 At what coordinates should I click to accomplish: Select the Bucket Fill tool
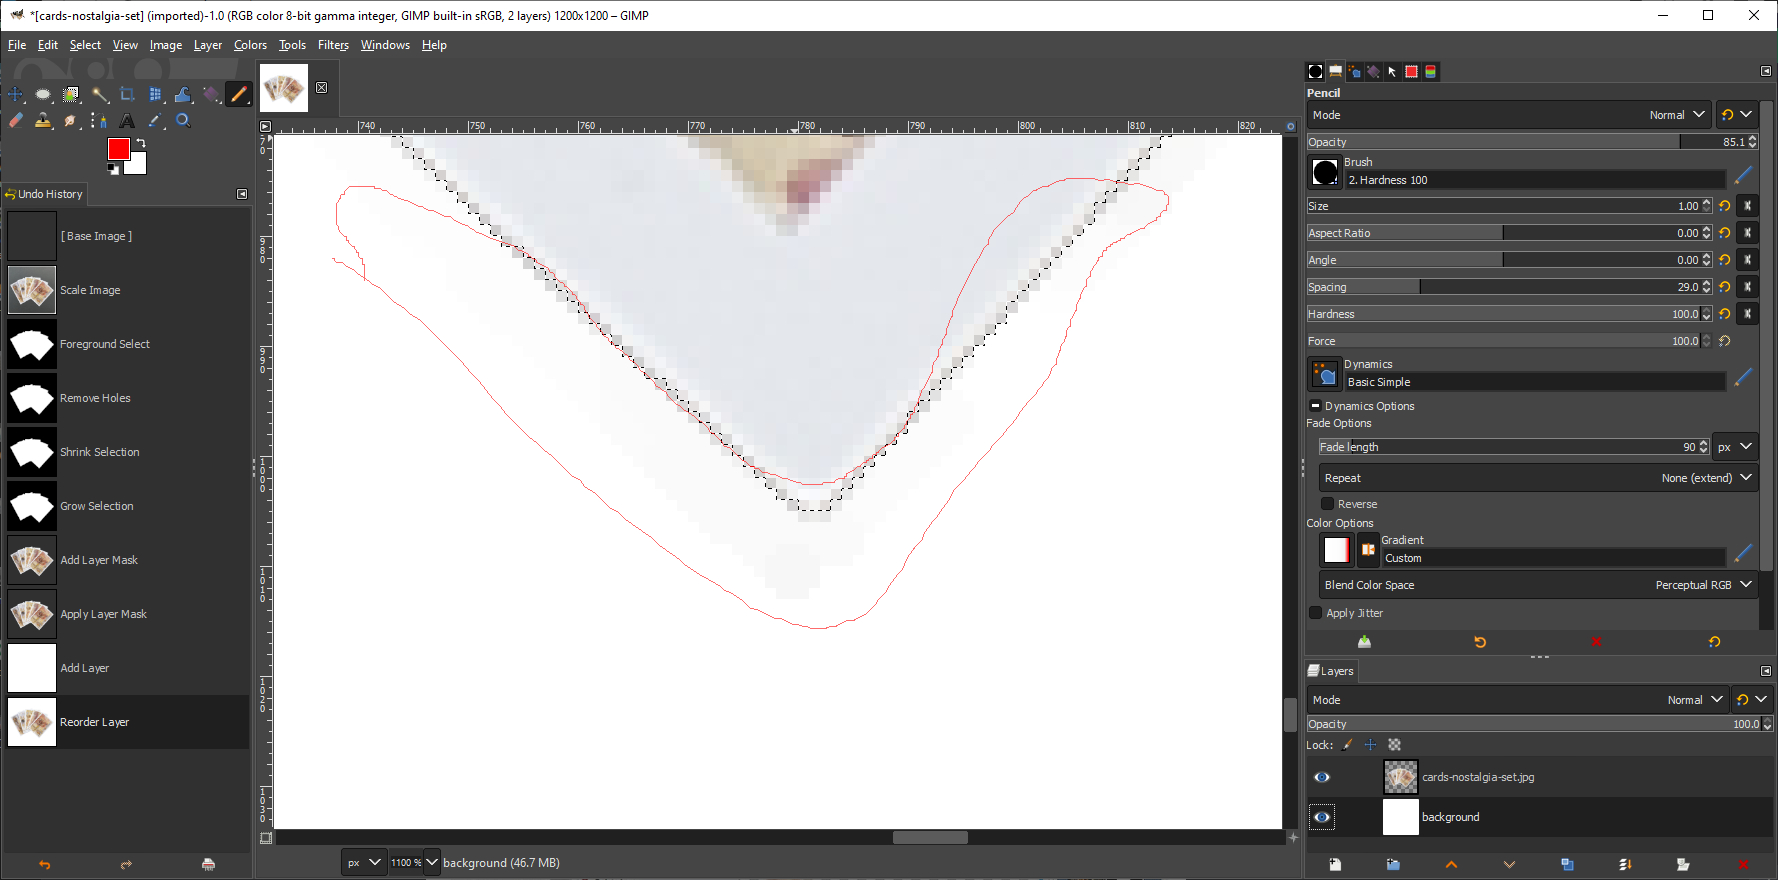click(211, 94)
